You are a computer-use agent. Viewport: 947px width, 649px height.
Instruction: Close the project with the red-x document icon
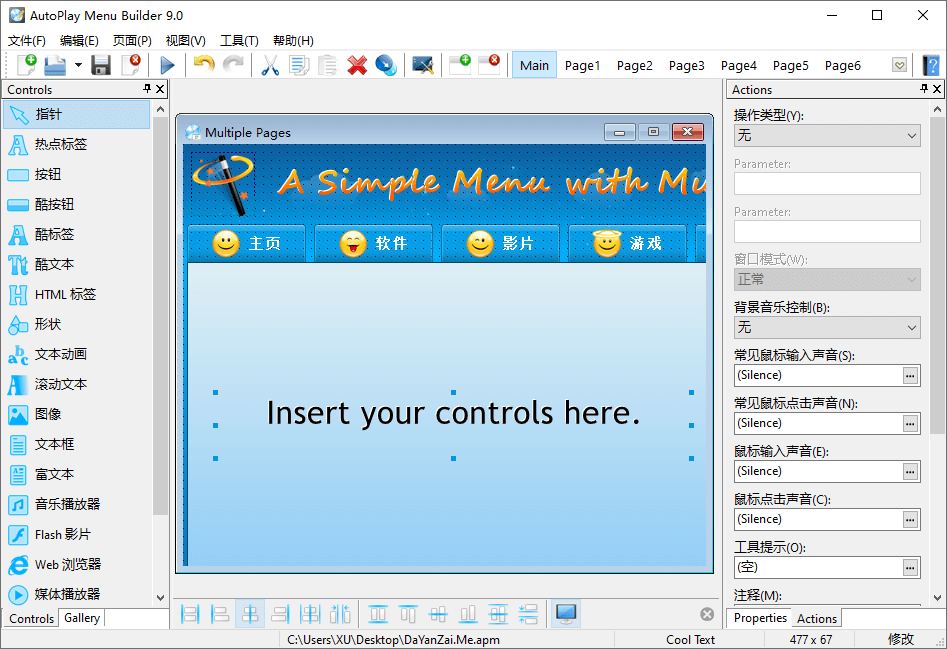pyautogui.click(x=130, y=65)
